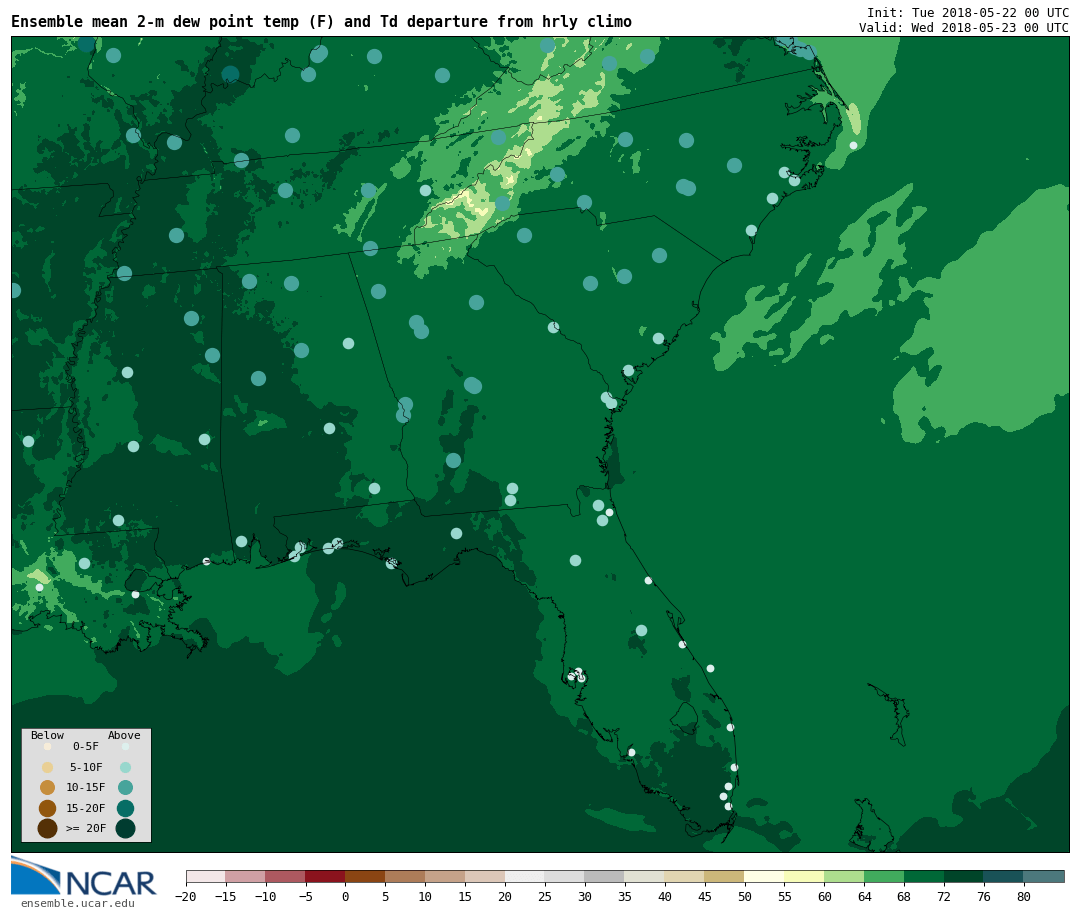This screenshot has width=1080, height=915.
Task: Click the Below 10-15F orange-brown legend circle
Action: click(x=48, y=788)
